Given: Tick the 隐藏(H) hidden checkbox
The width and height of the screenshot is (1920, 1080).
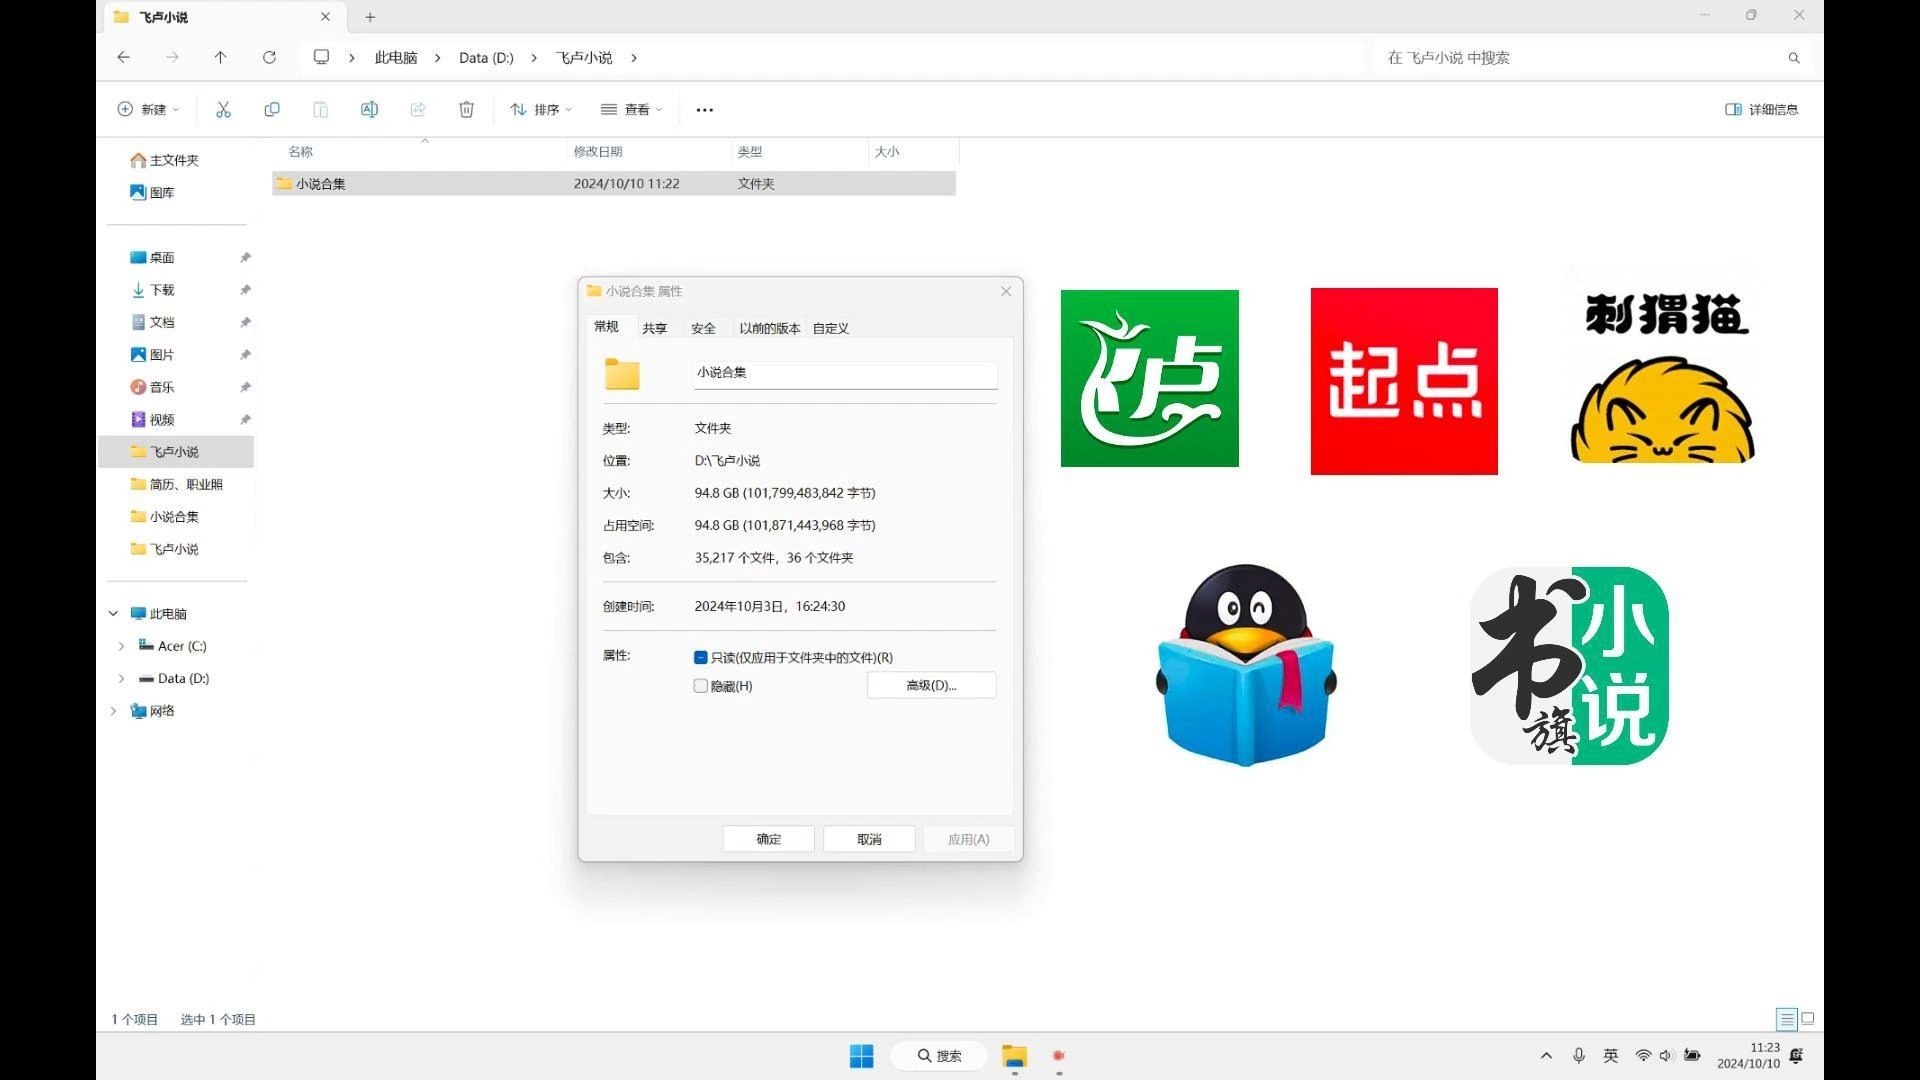Looking at the screenshot, I should click(701, 686).
